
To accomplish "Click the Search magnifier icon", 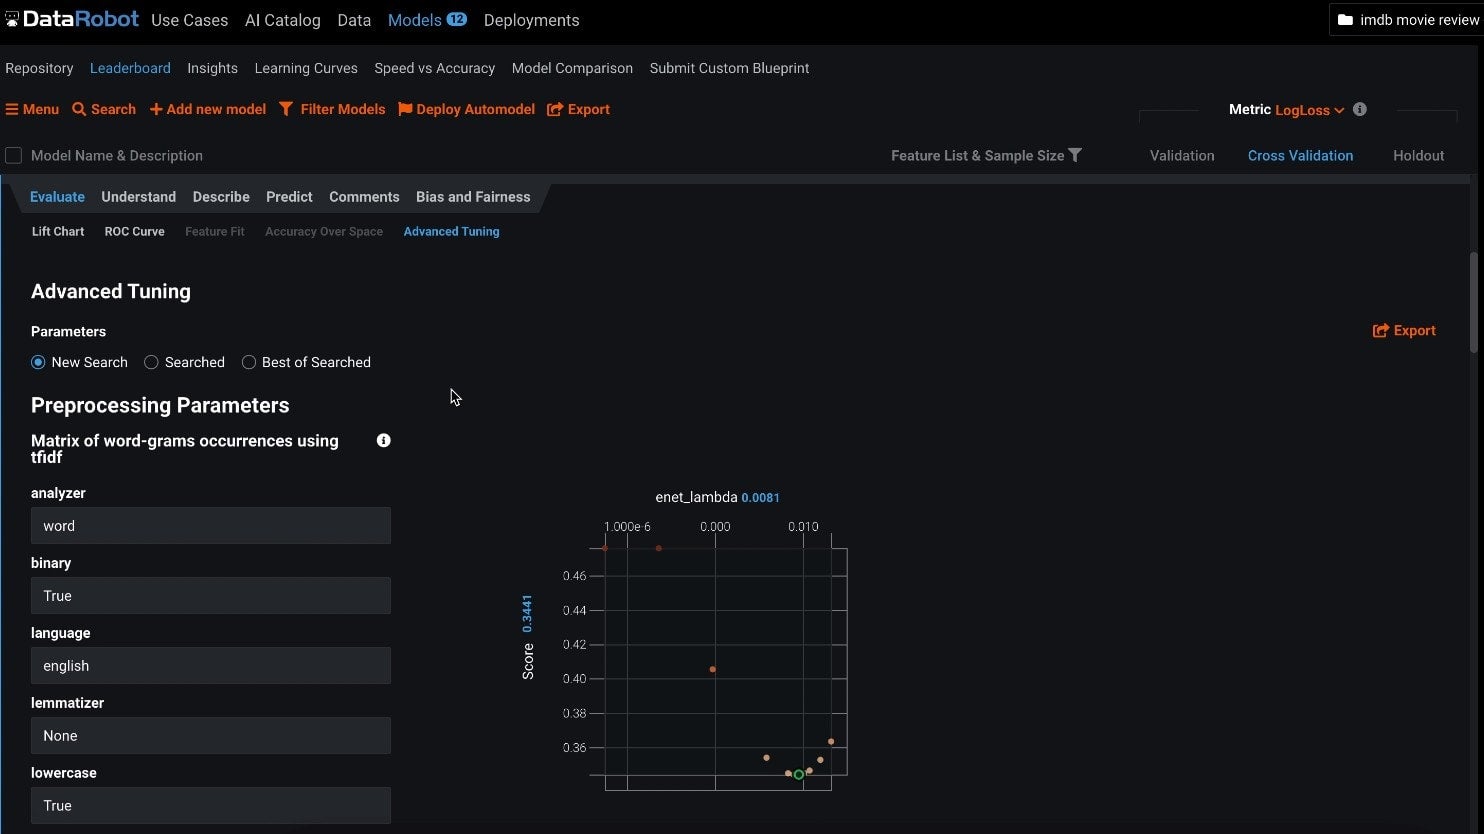I will 79,110.
